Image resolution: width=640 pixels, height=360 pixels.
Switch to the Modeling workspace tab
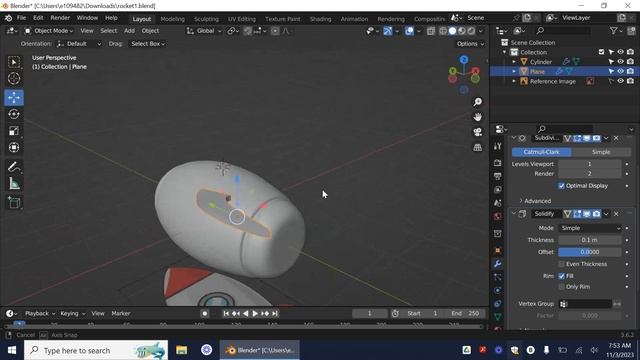point(173,19)
